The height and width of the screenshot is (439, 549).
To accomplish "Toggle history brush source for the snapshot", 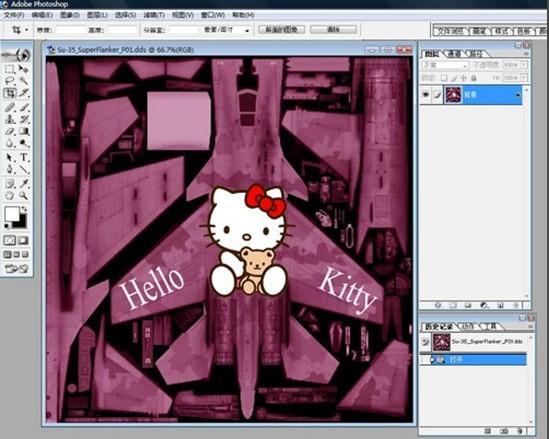I will 425,342.
